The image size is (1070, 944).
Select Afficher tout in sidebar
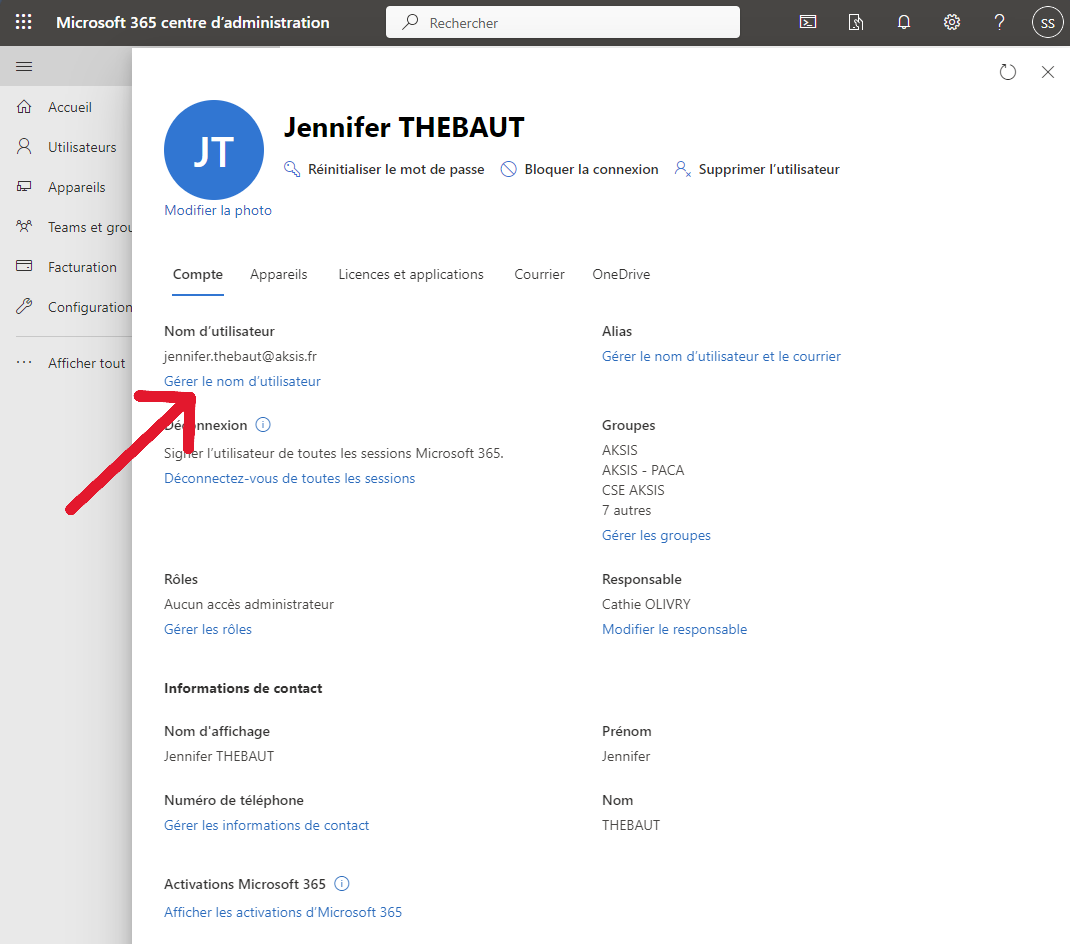pyautogui.click(x=87, y=363)
